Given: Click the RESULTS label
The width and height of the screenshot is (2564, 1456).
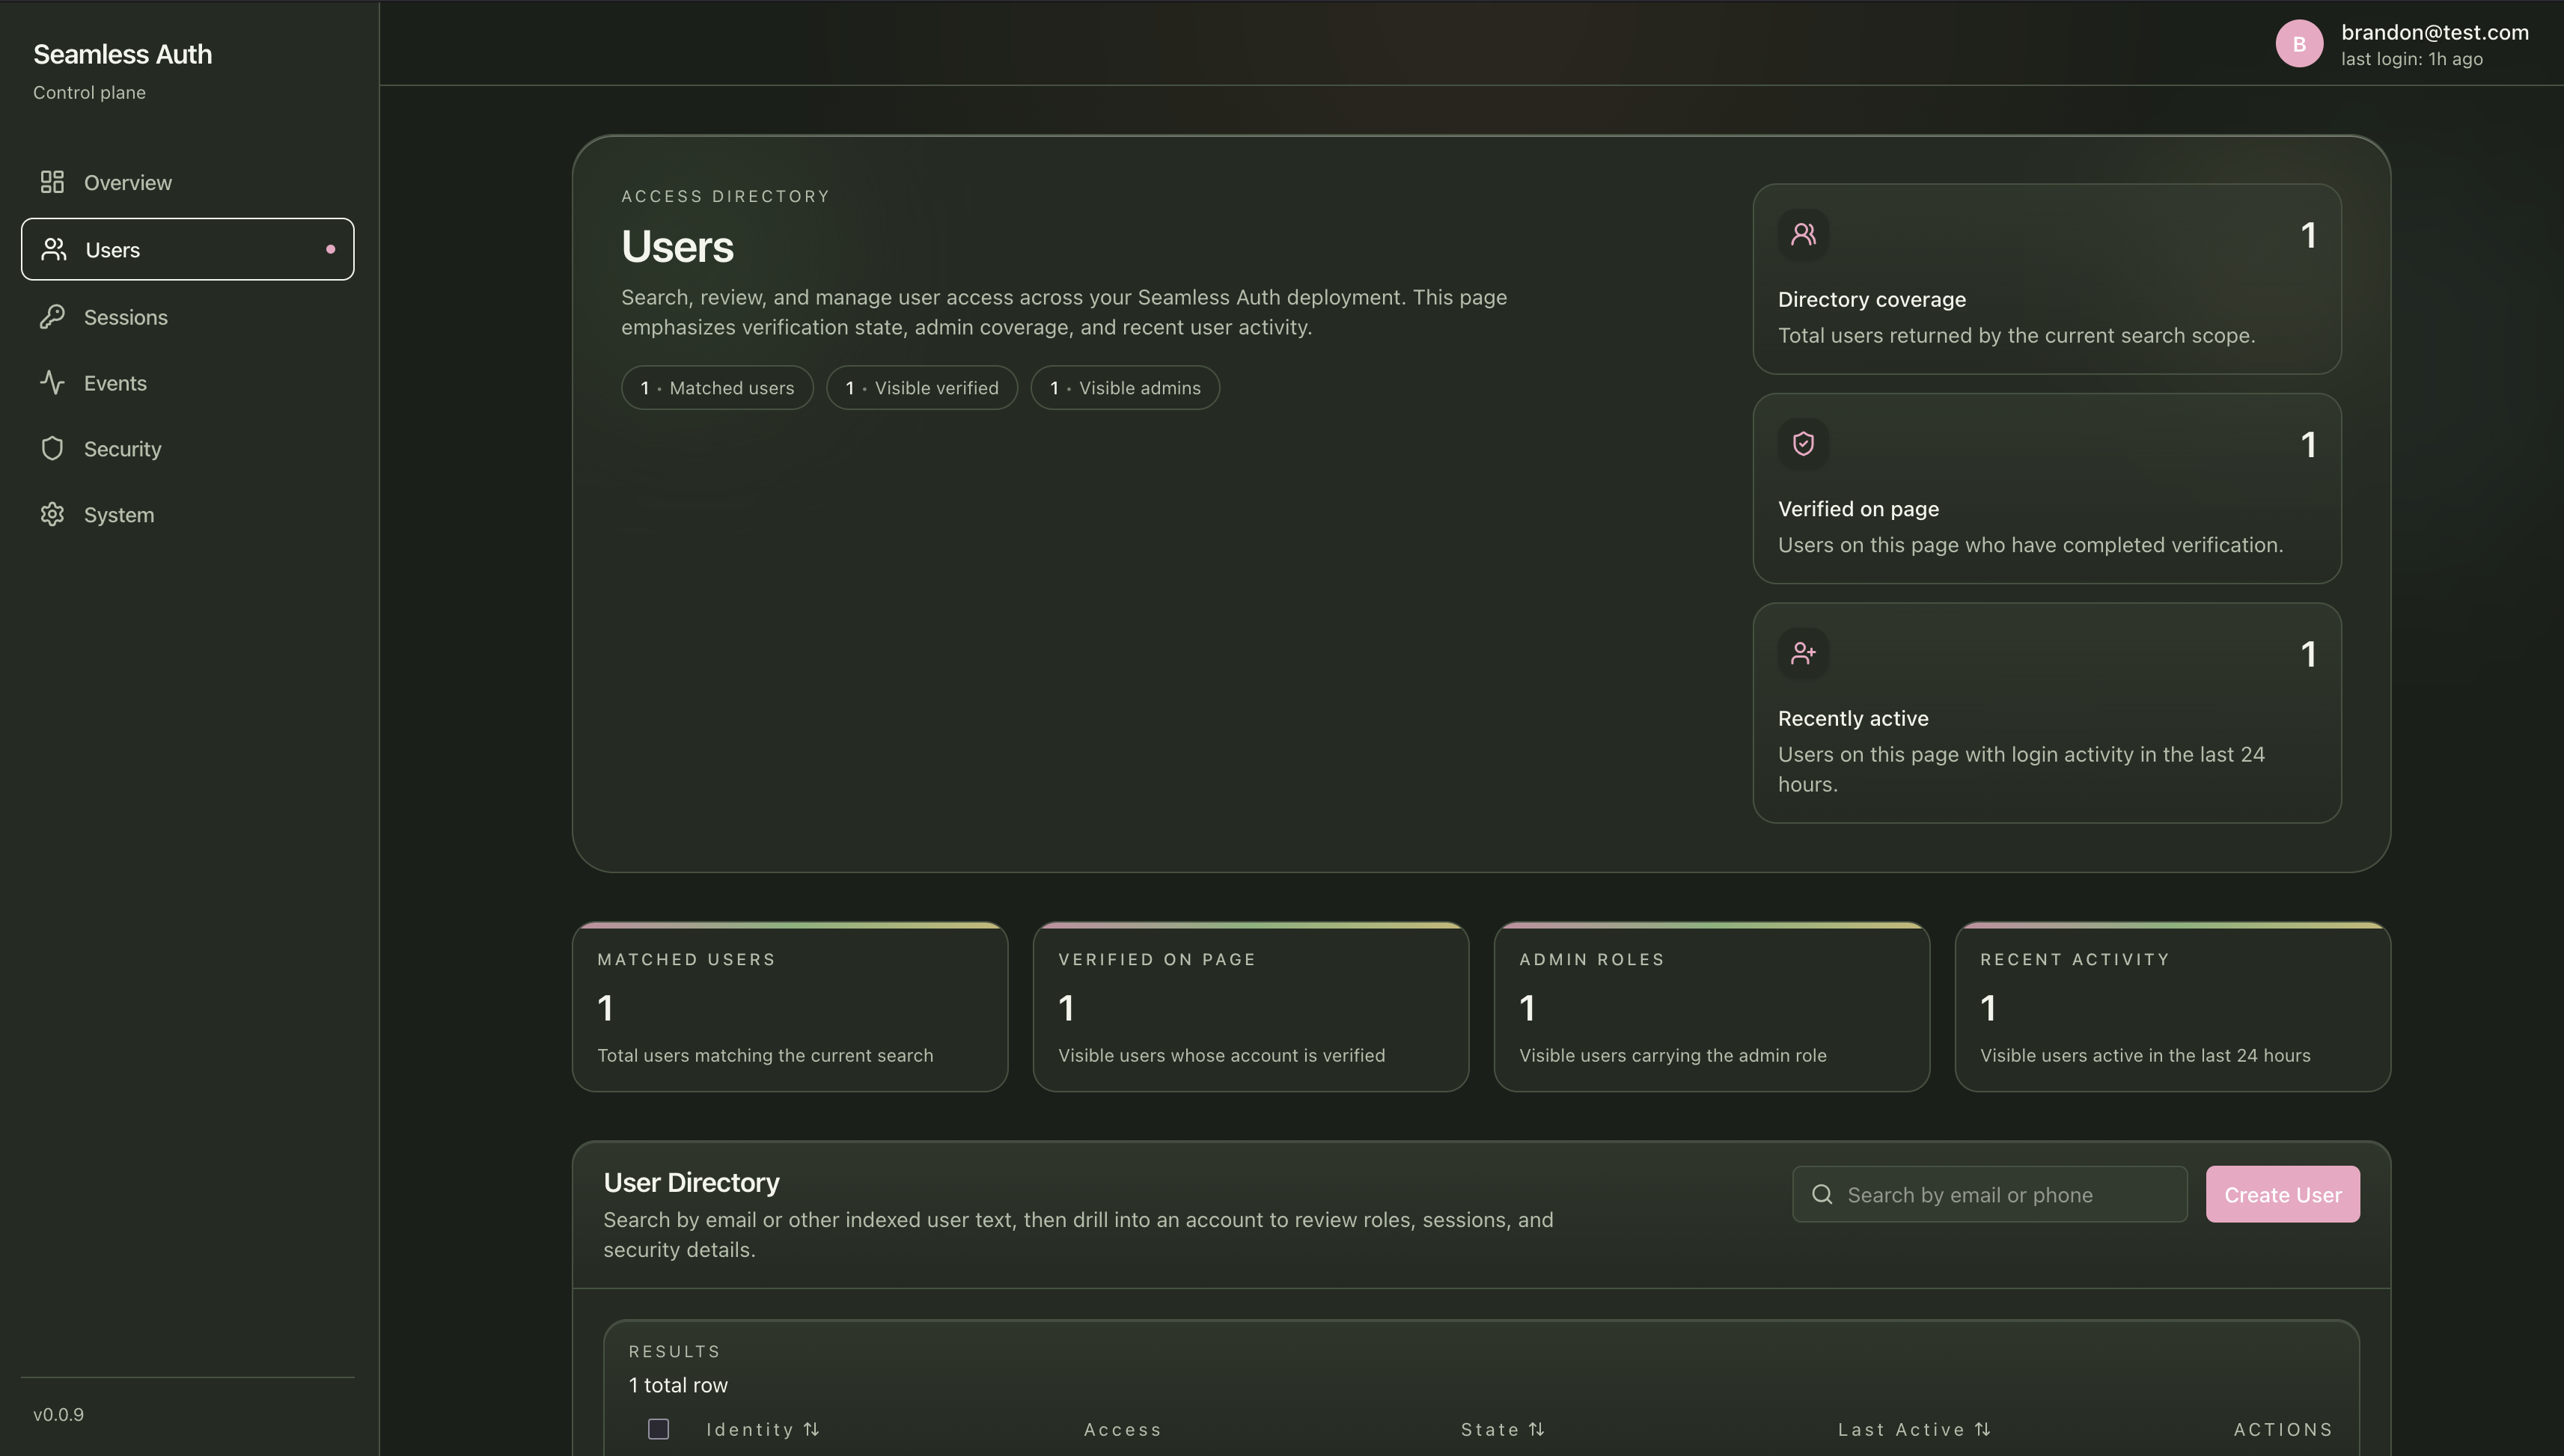Looking at the screenshot, I should tap(674, 1351).
